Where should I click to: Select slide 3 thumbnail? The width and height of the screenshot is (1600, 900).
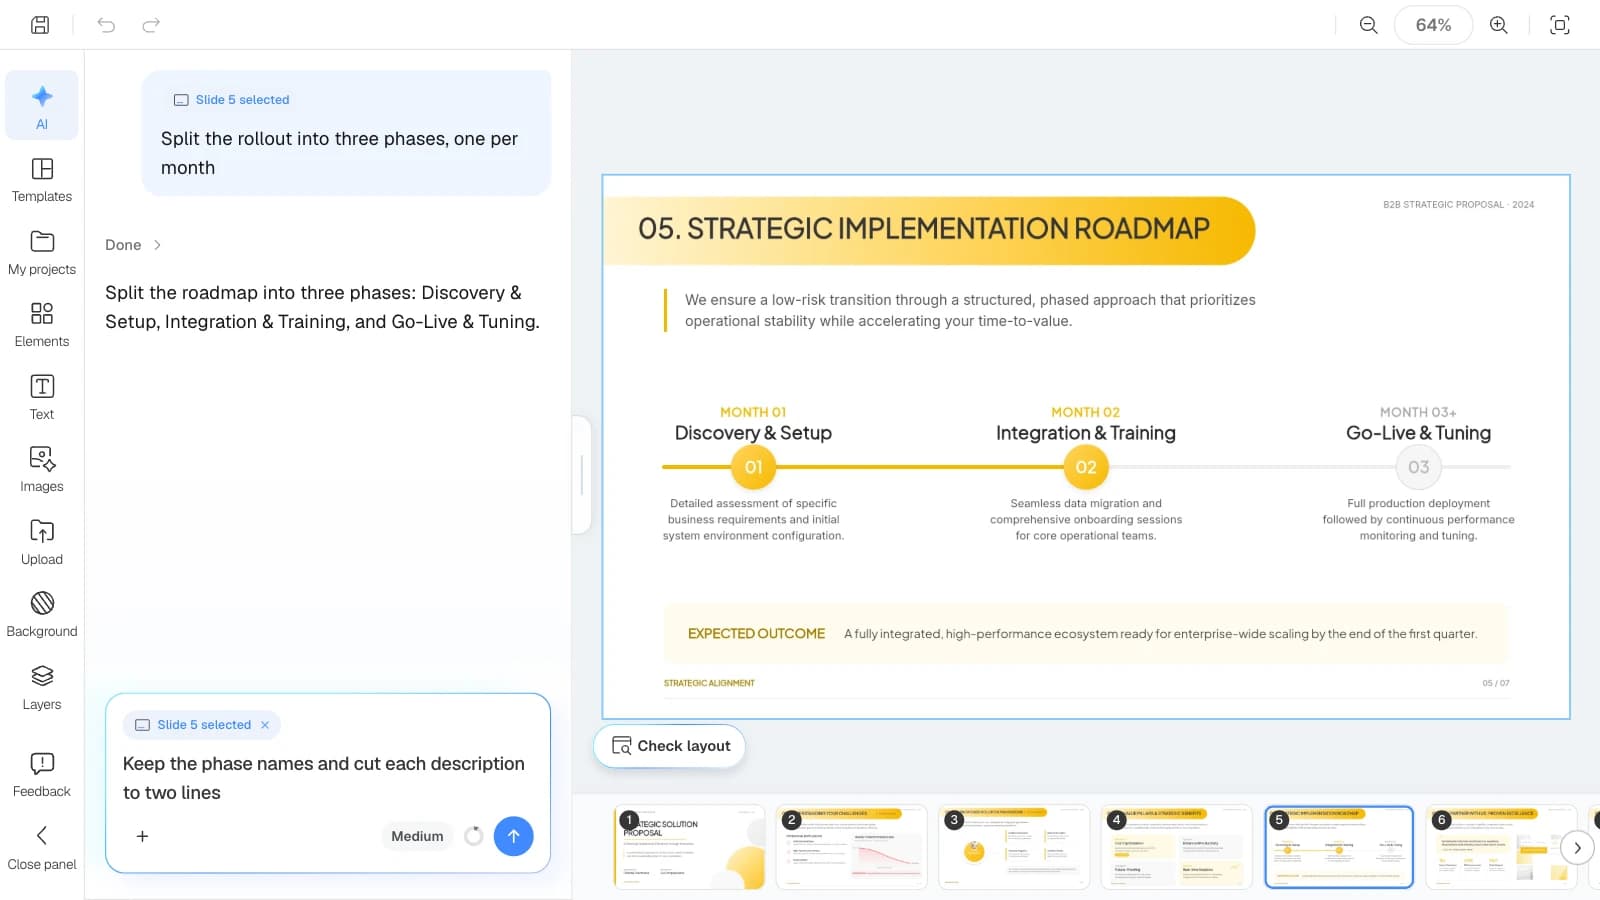(1014, 847)
